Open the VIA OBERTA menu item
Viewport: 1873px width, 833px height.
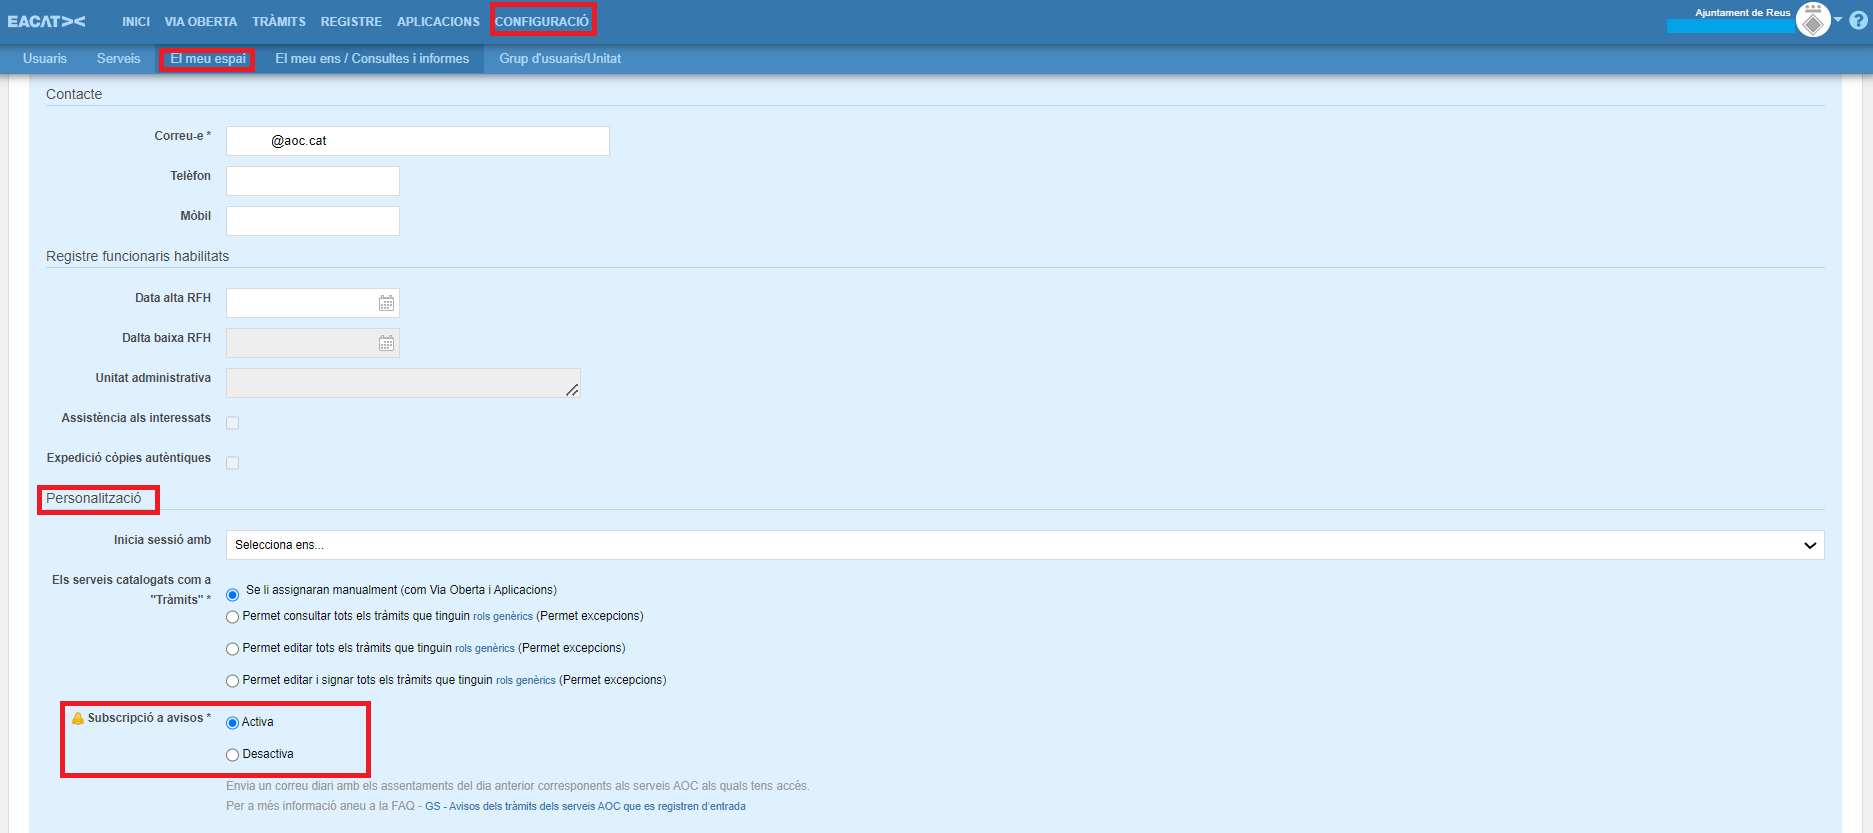200,21
